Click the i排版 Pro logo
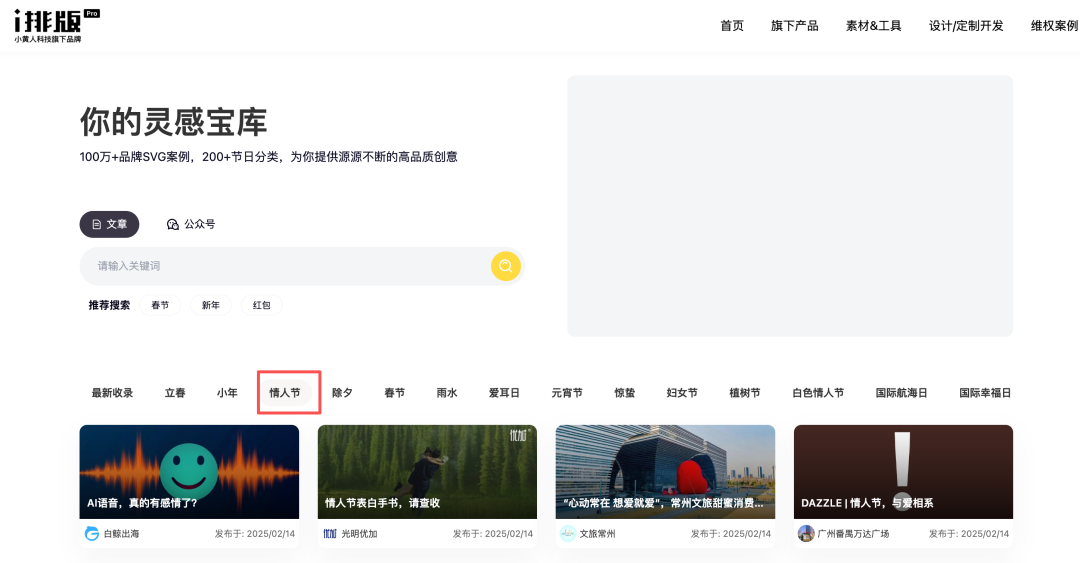 point(56,26)
